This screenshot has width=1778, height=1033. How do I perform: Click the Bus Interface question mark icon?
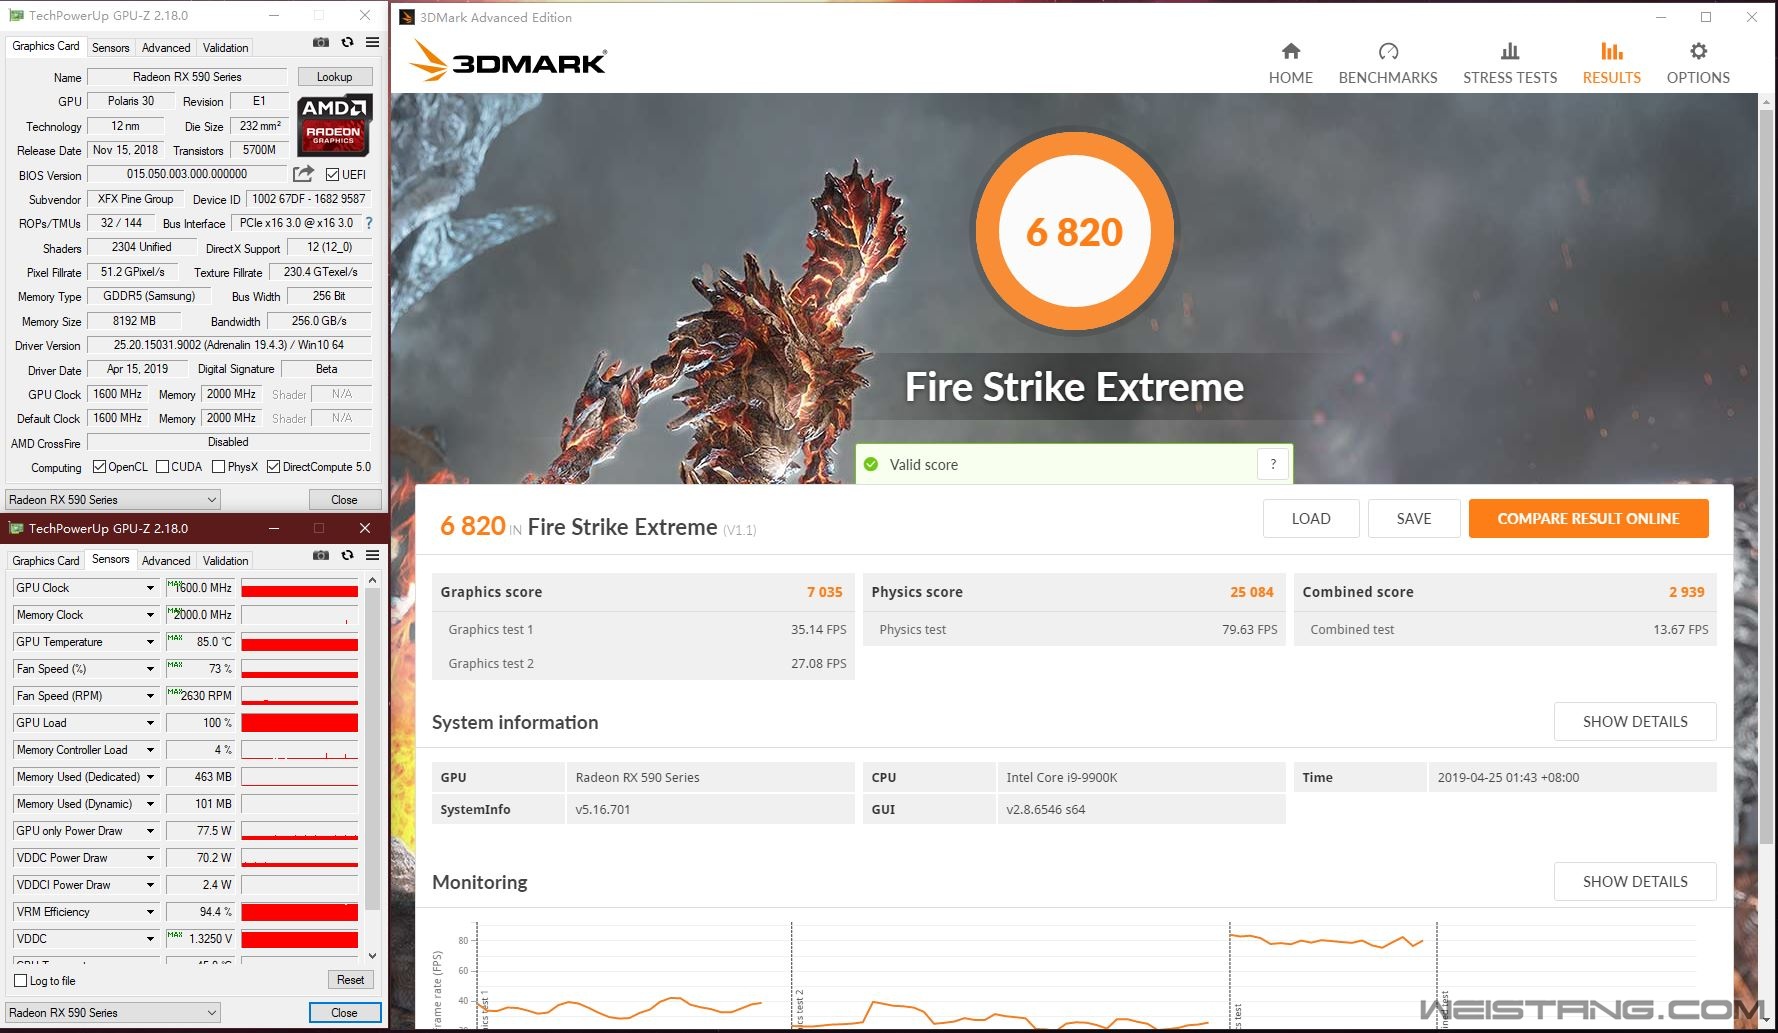(369, 223)
